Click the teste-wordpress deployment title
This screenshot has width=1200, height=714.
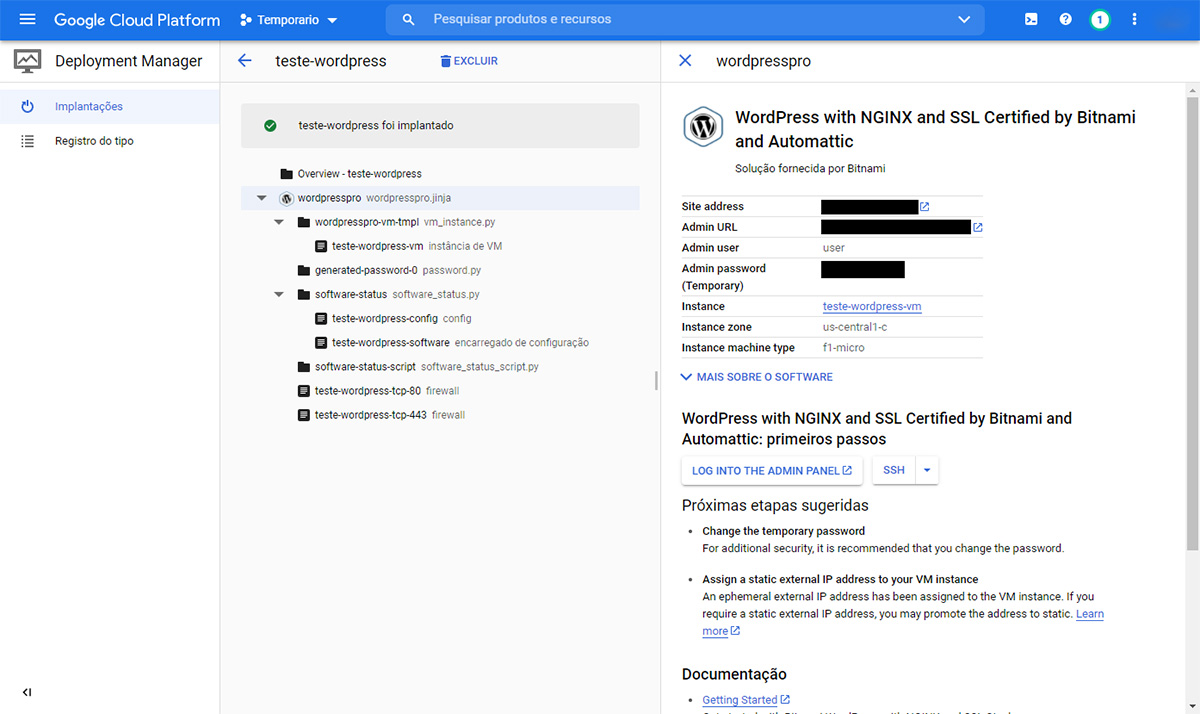(331, 61)
